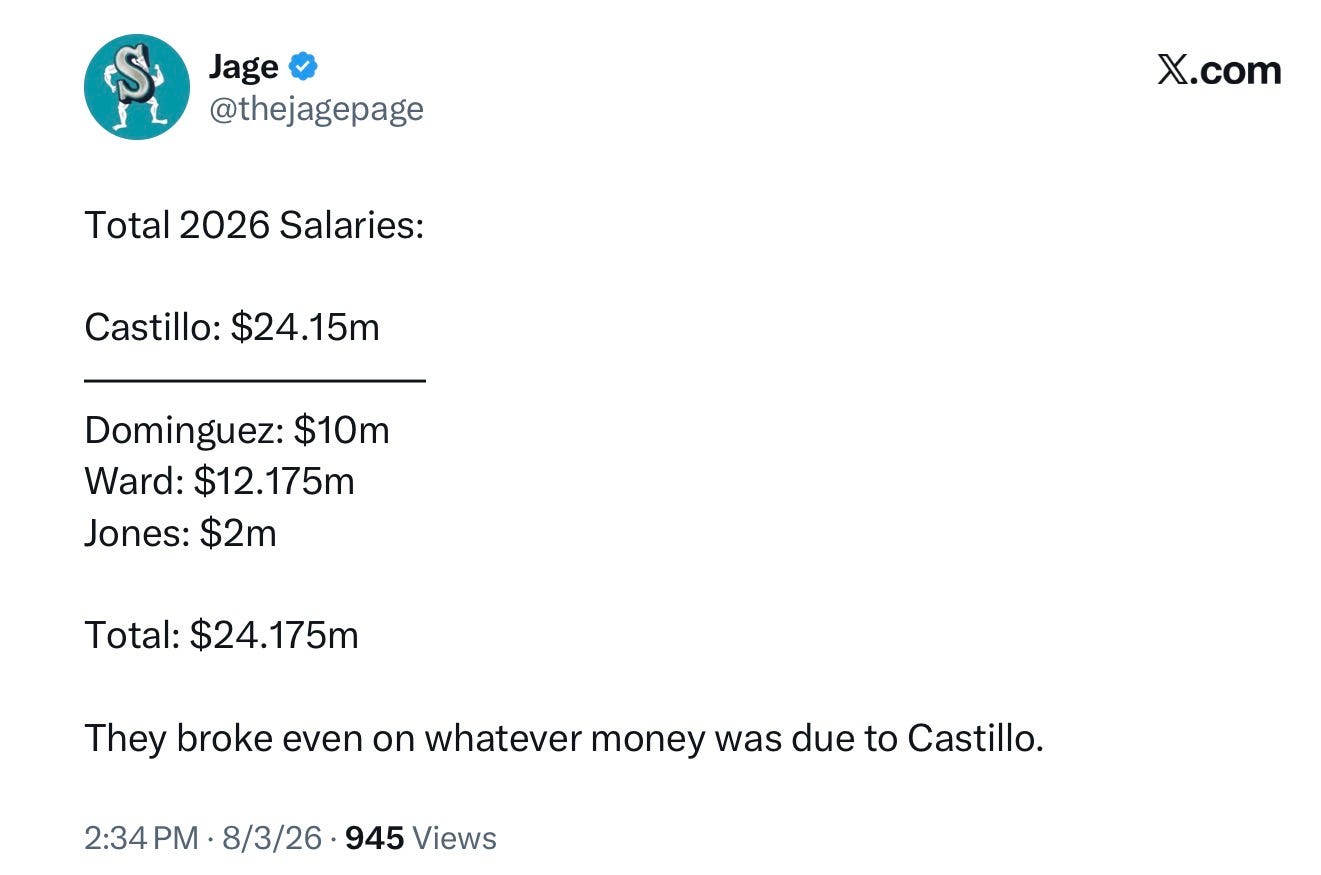Open the Jage display name
The image size is (1321, 875).
(243, 67)
